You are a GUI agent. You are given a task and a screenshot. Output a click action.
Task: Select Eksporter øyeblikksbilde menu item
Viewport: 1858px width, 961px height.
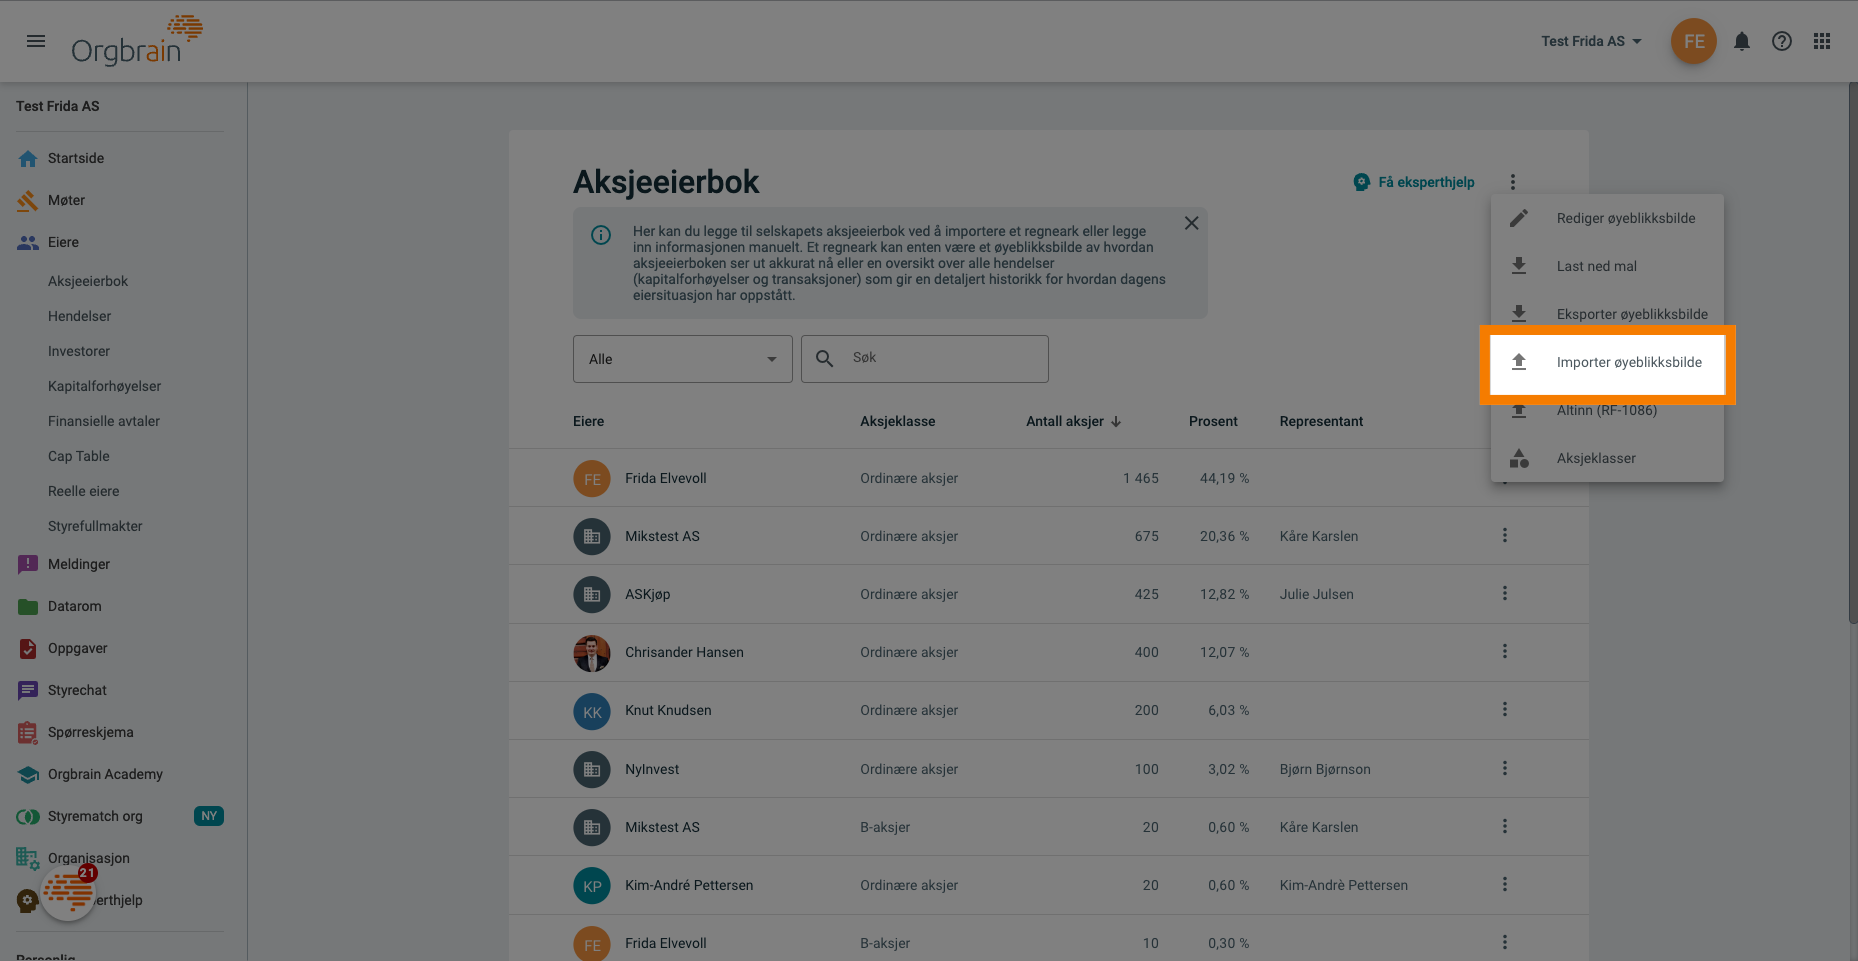click(x=1607, y=314)
